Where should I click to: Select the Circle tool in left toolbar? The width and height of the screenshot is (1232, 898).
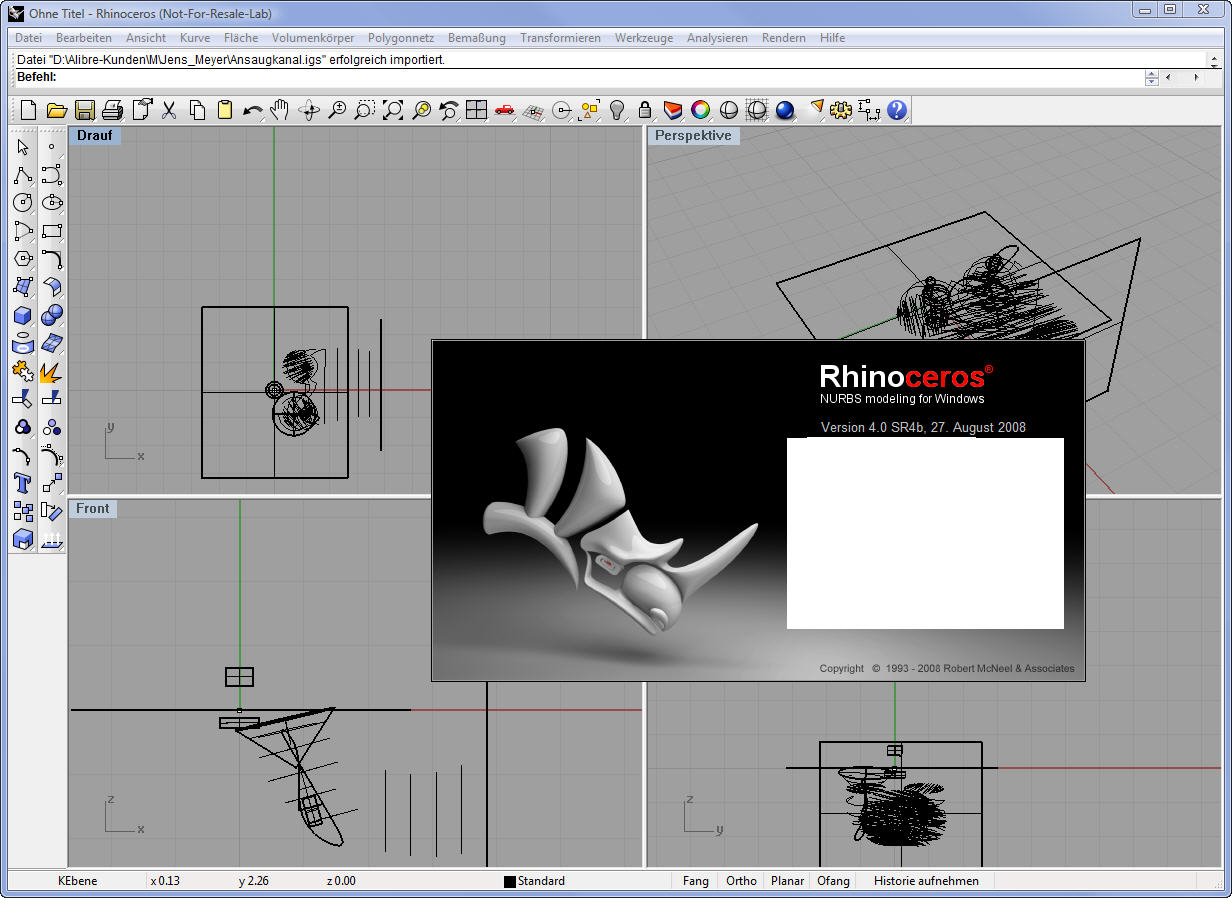pyautogui.click(x=23, y=203)
